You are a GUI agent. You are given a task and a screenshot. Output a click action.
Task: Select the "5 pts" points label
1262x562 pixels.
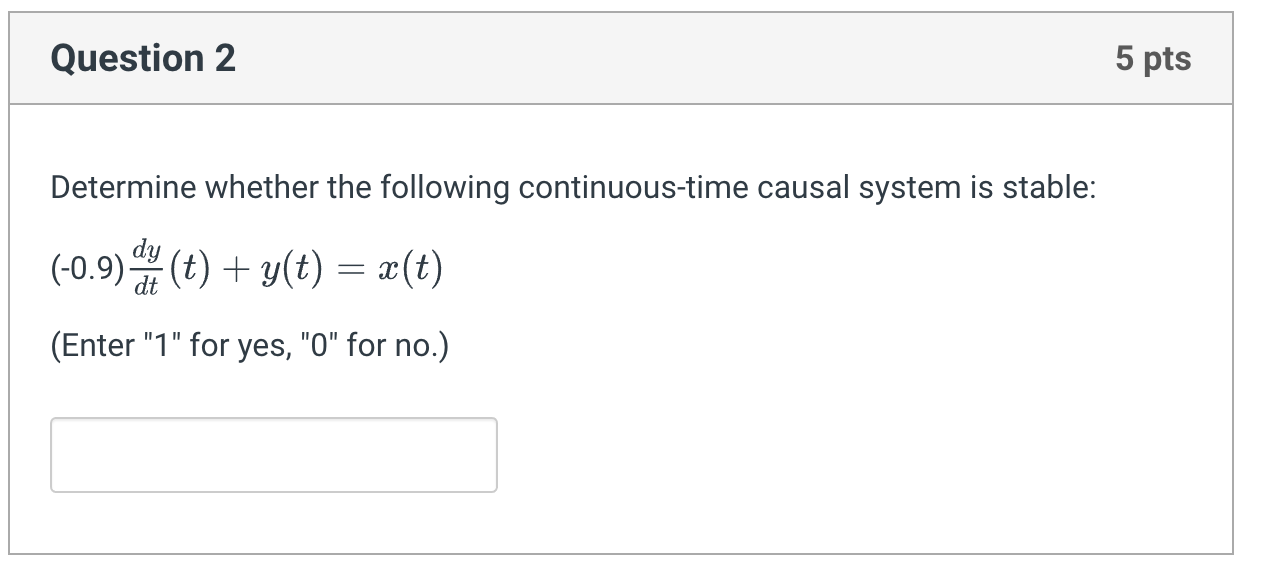click(1153, 59)
